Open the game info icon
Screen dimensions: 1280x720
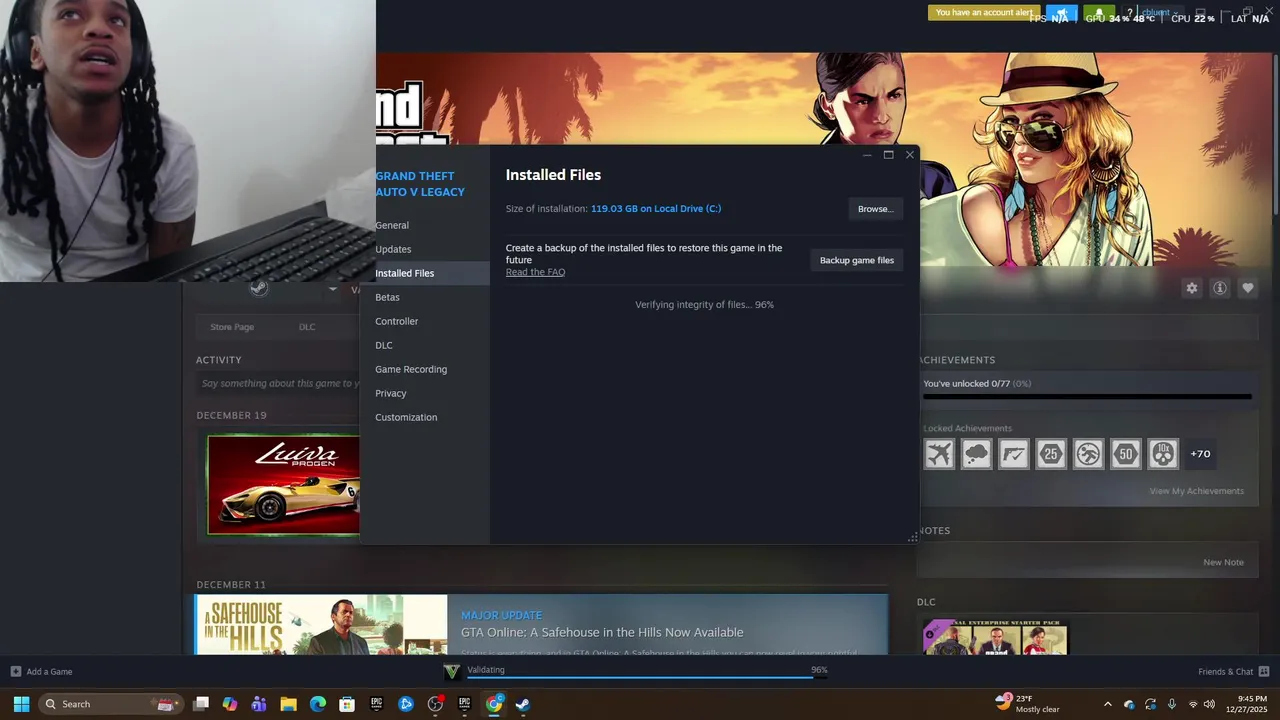click(x=1220, y=288)
